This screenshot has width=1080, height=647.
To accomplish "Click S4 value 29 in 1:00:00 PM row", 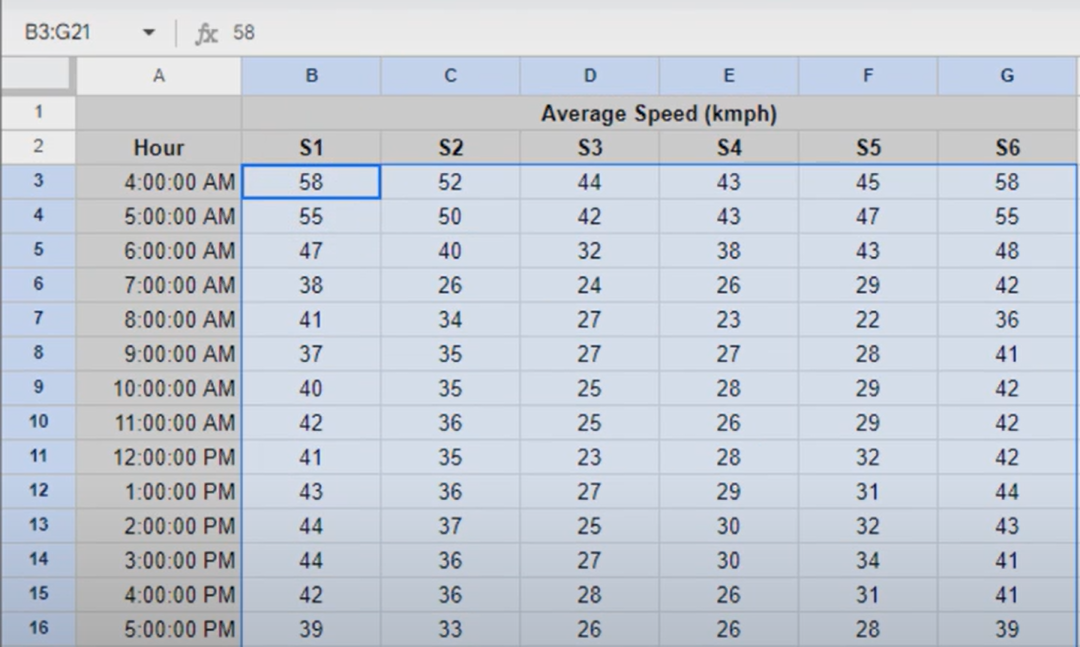I will coord(729,492).
